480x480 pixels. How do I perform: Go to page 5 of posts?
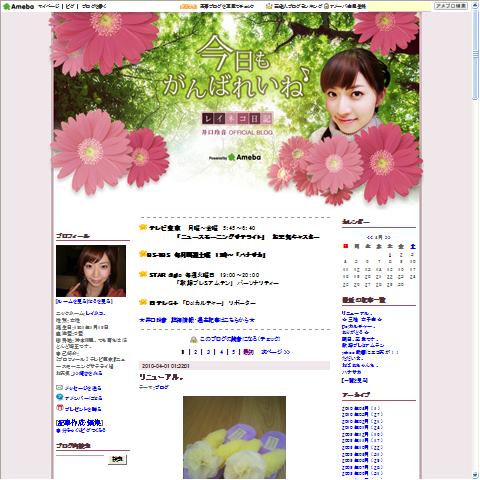click(234, 352)
